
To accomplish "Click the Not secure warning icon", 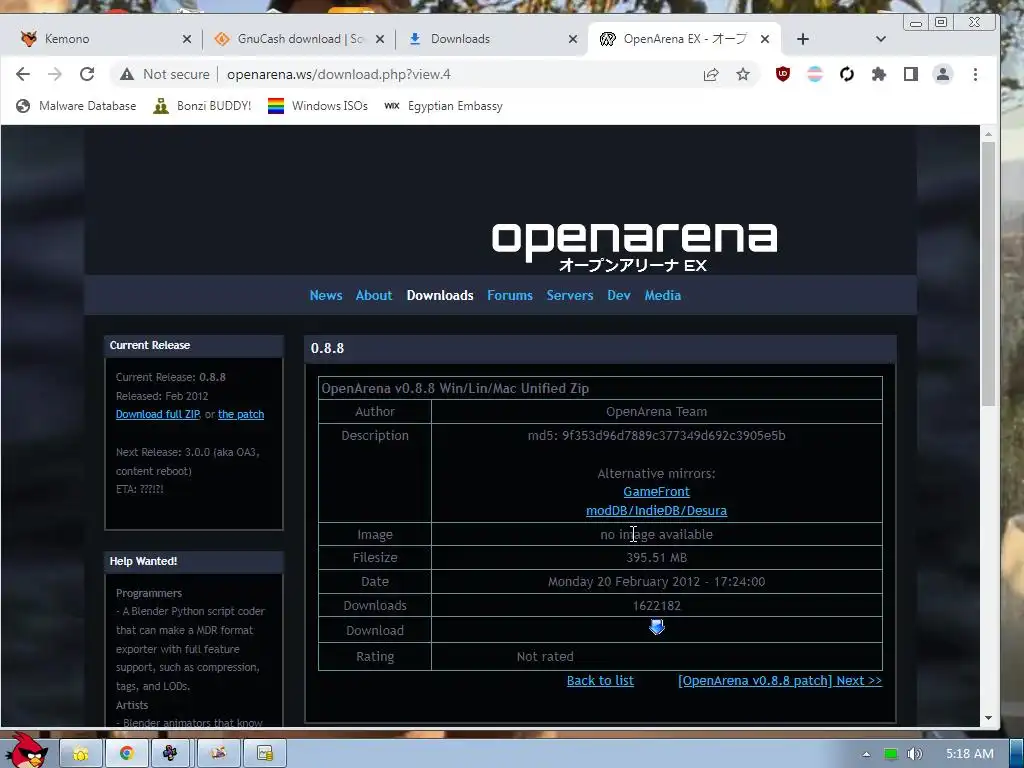I will [127, 74].
